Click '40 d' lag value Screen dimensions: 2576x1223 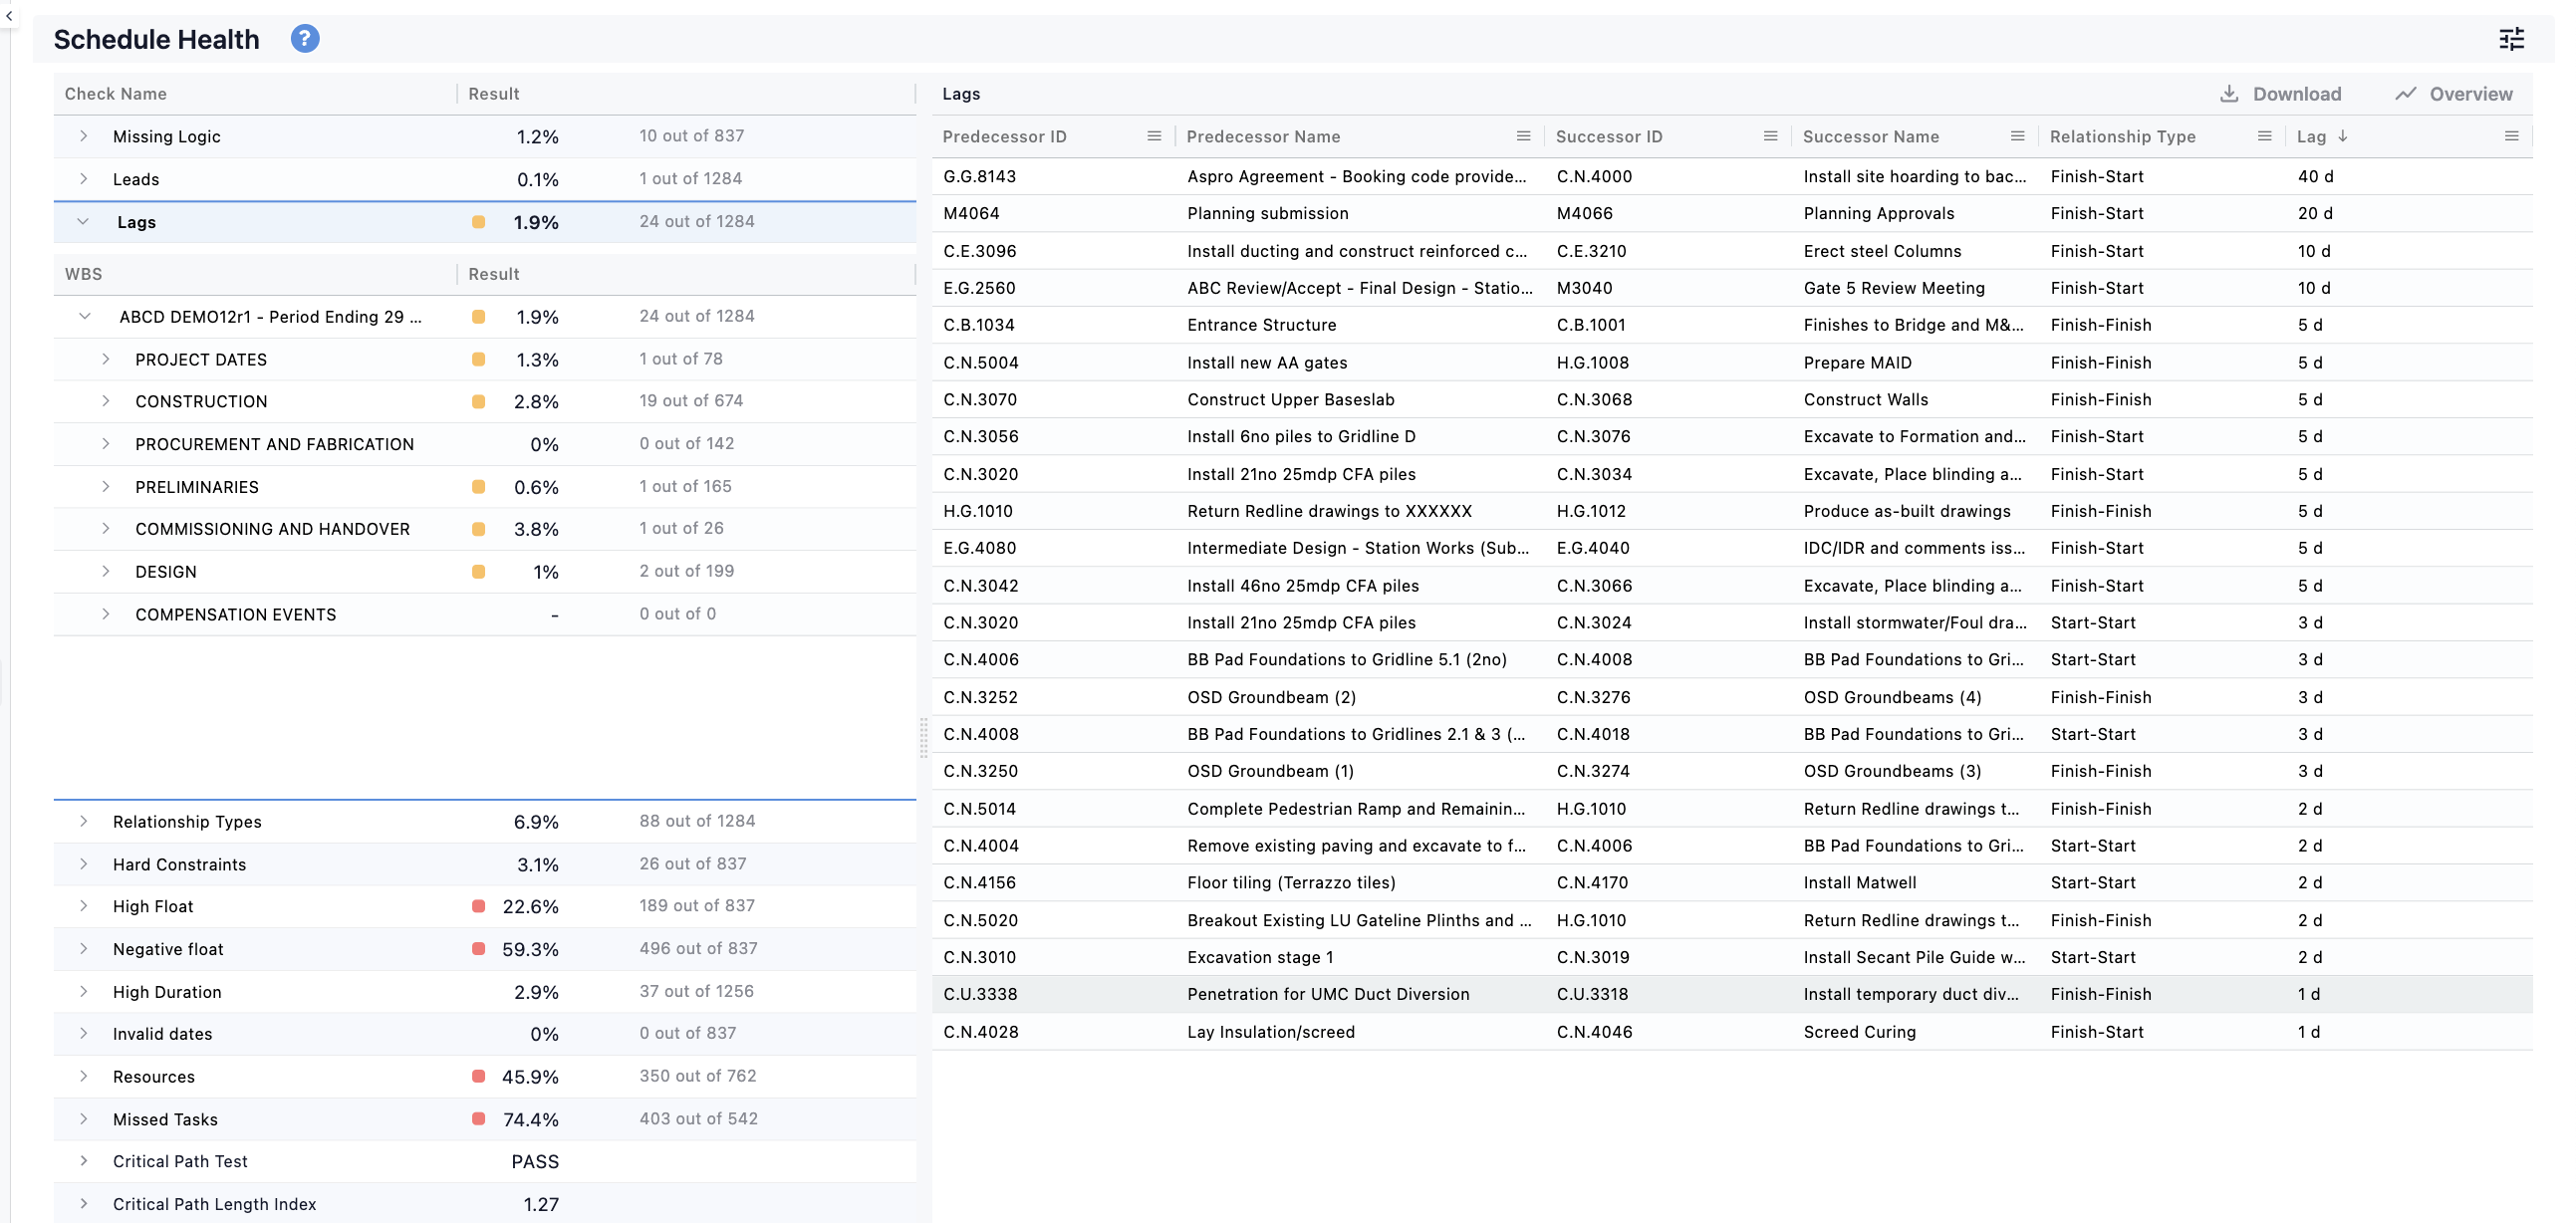2315,176
